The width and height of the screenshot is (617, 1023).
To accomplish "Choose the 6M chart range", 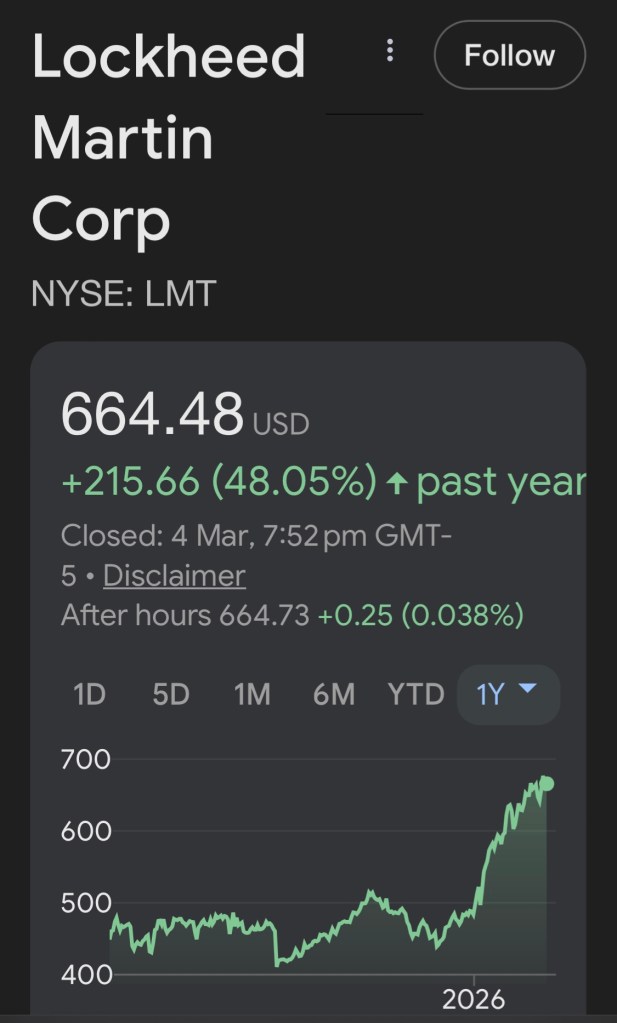I will tap(334, 694).
